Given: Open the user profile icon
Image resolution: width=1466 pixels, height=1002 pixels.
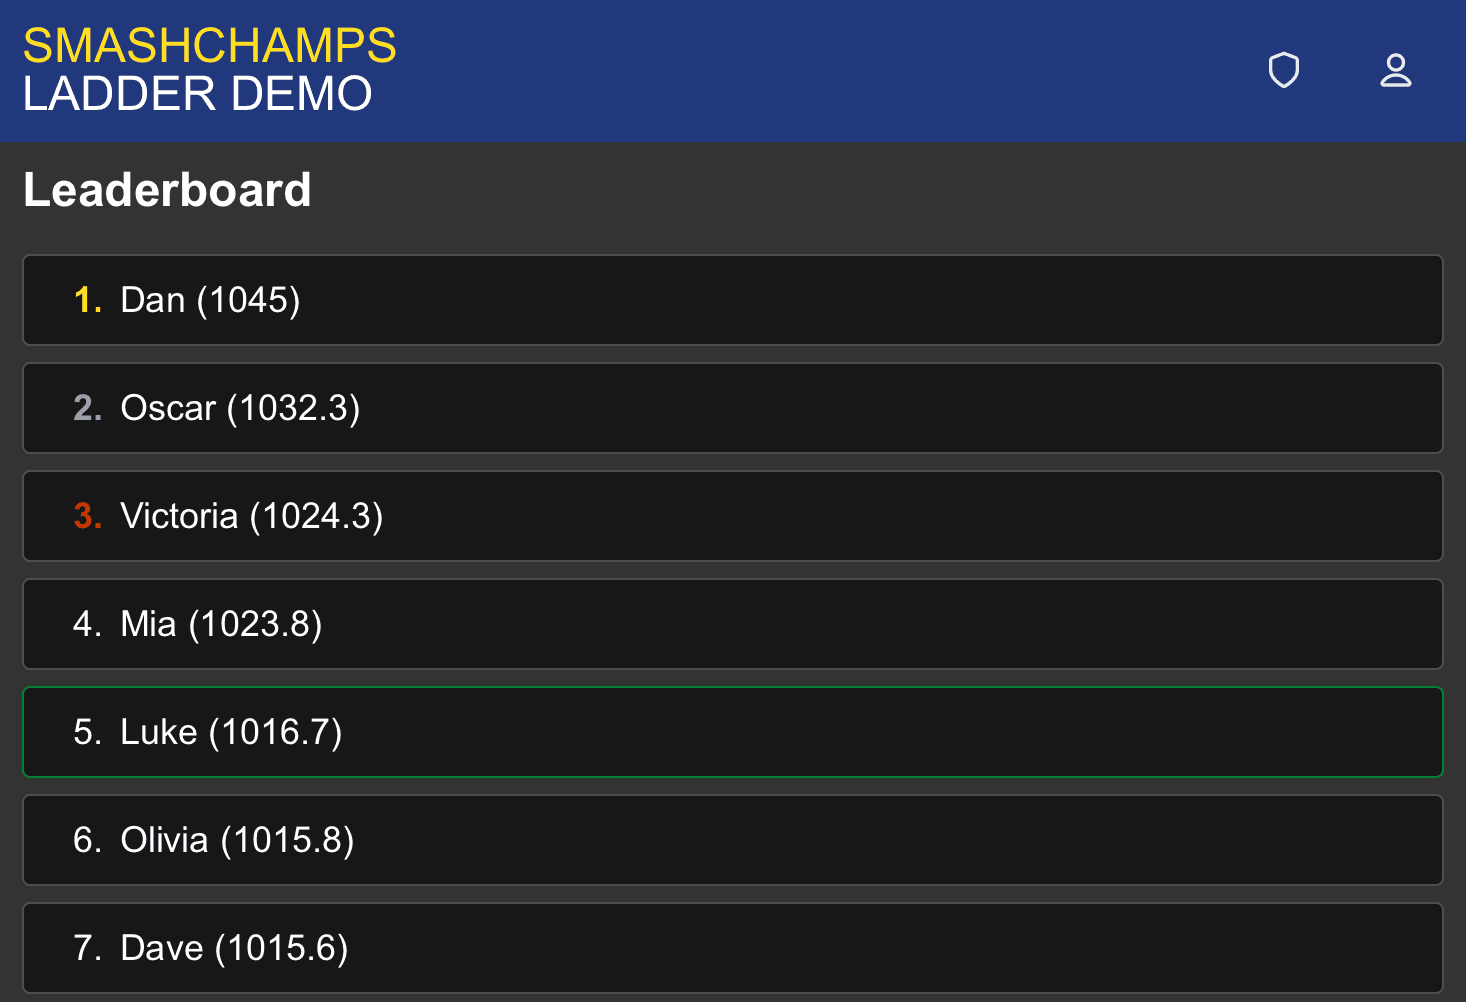Looking at the screenshot, I should coord(1396,70).
